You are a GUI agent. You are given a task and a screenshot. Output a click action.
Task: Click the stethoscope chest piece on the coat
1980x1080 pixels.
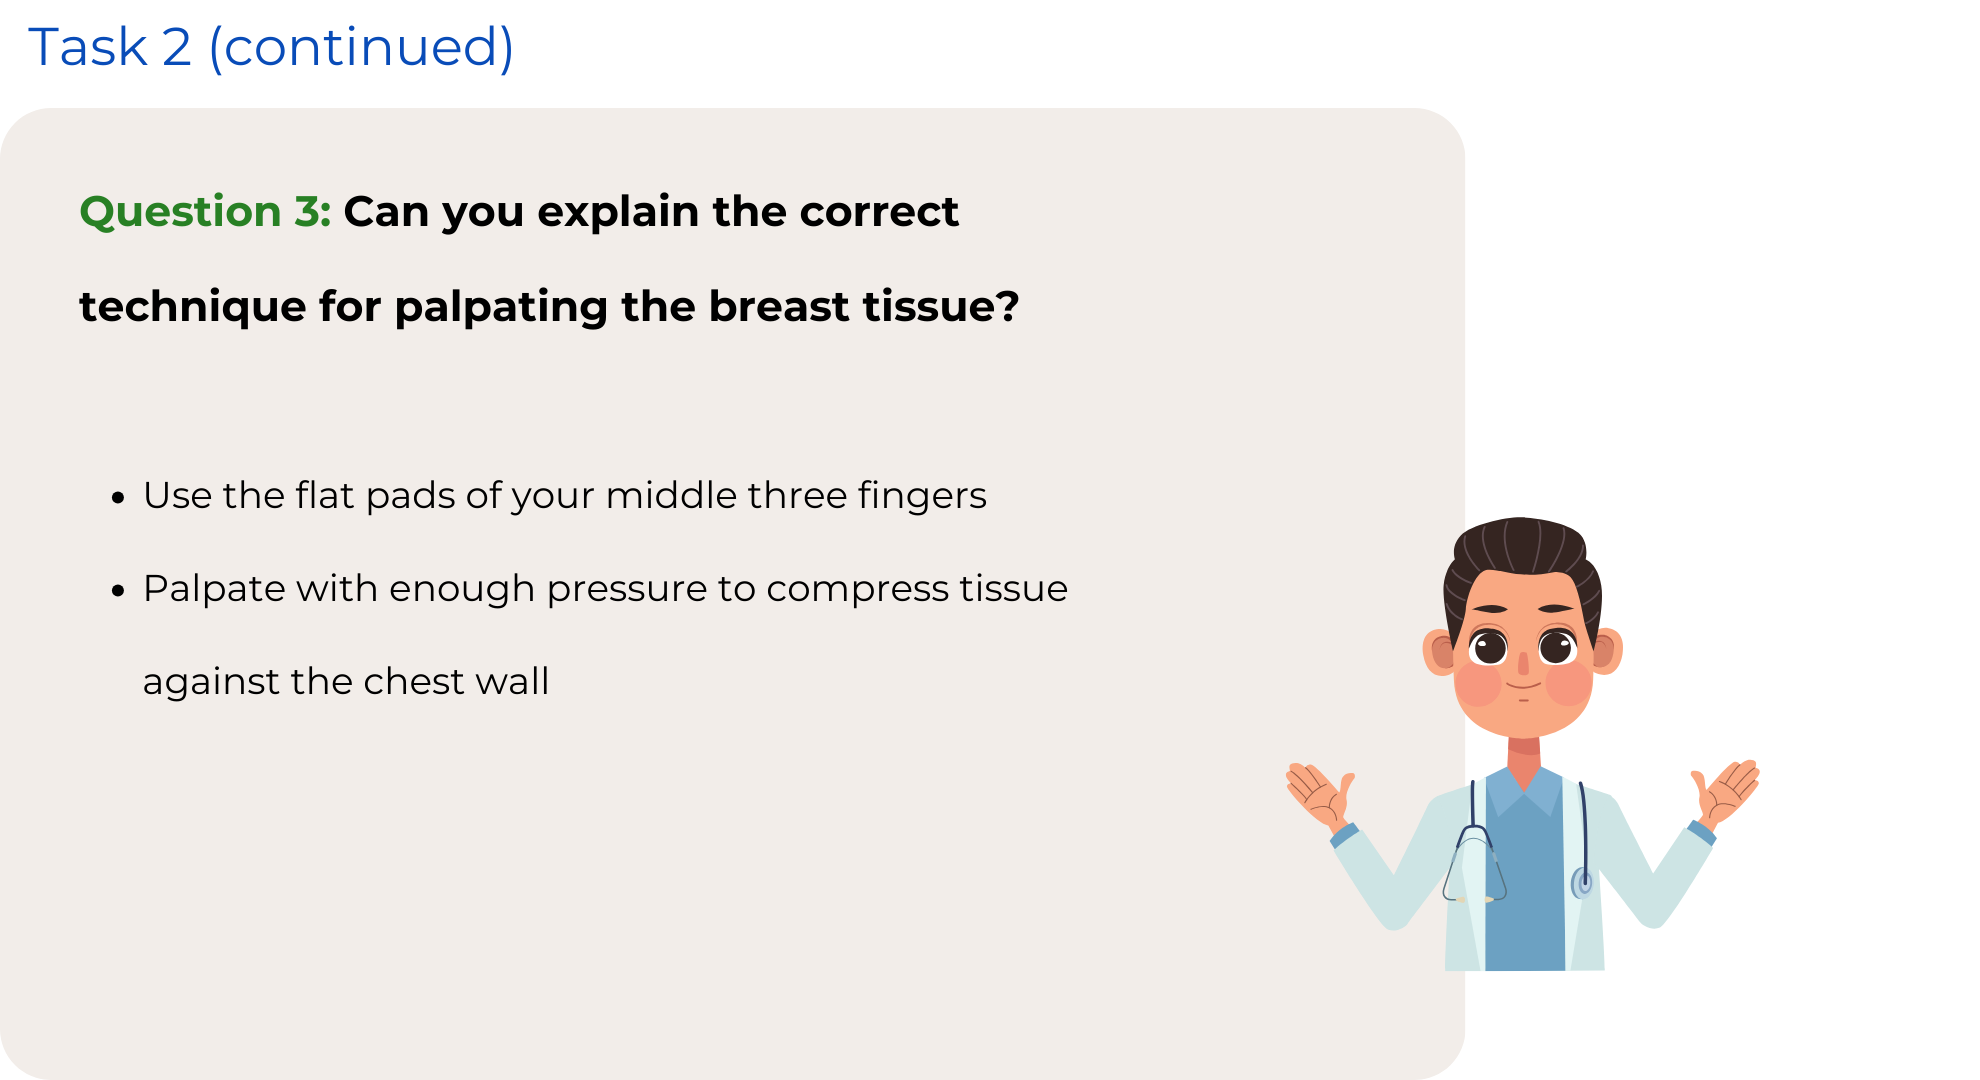pos(1582,883)
